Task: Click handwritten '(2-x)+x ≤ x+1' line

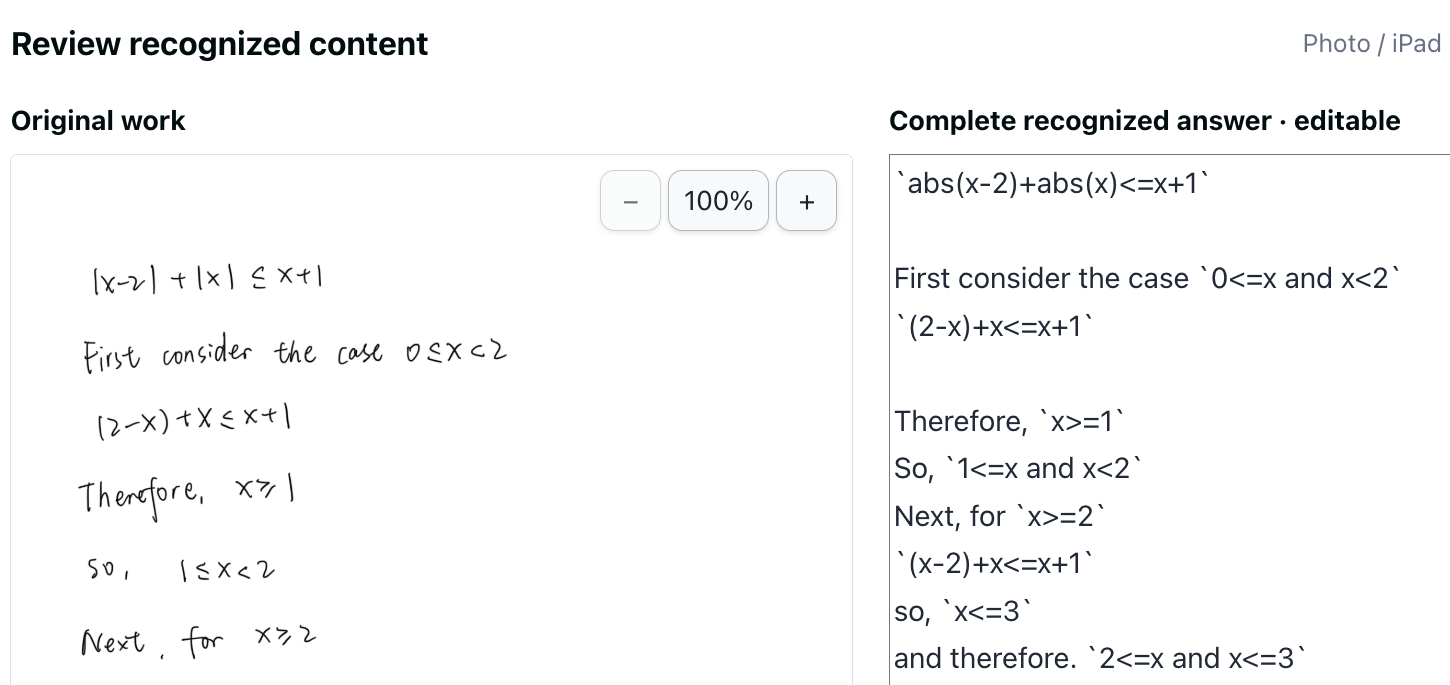Action: point(194,424)
